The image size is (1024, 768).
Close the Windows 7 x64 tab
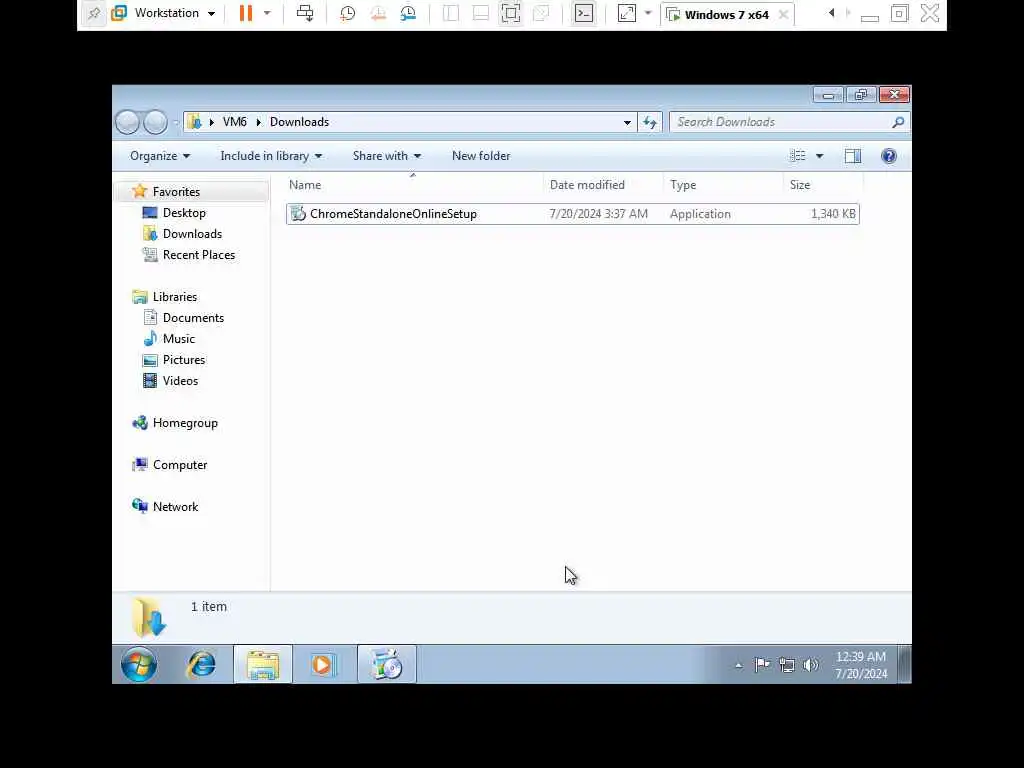coord(783,14)
